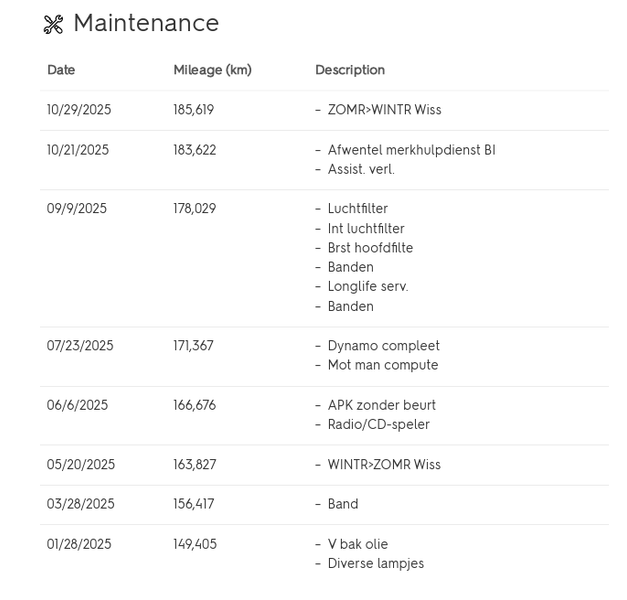Click the WINTR>ZOMR Wiss description

coord(384,465)
